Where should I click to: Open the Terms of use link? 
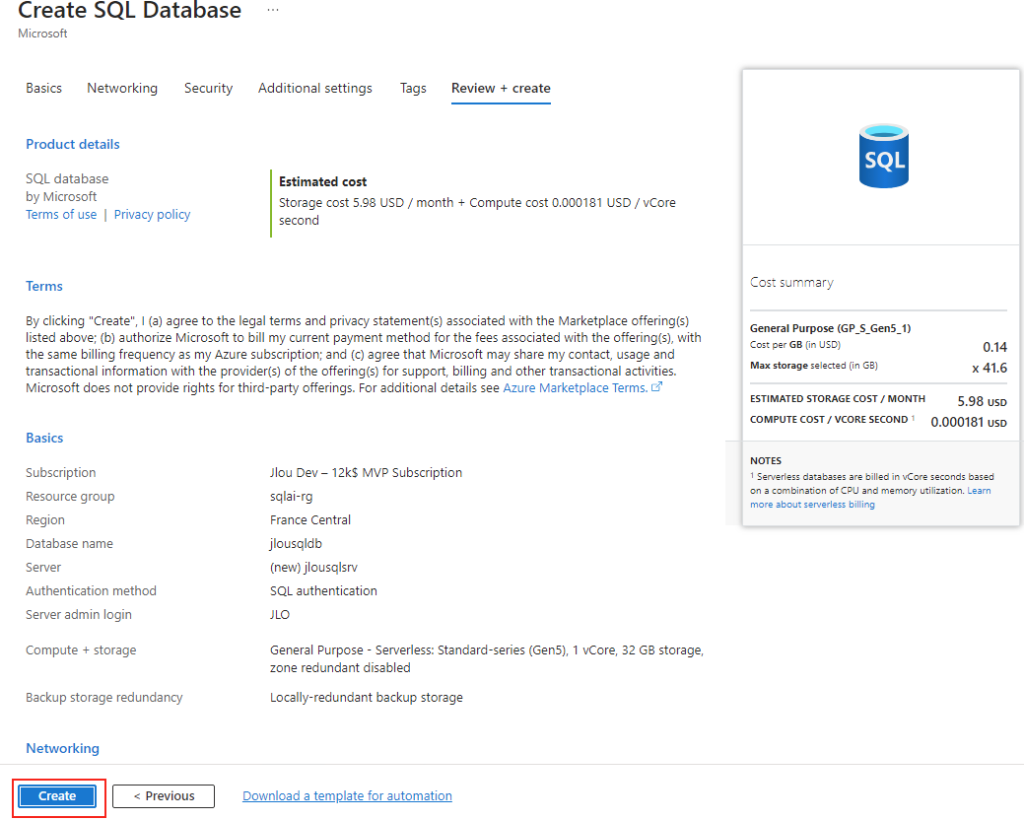[61, 215]
